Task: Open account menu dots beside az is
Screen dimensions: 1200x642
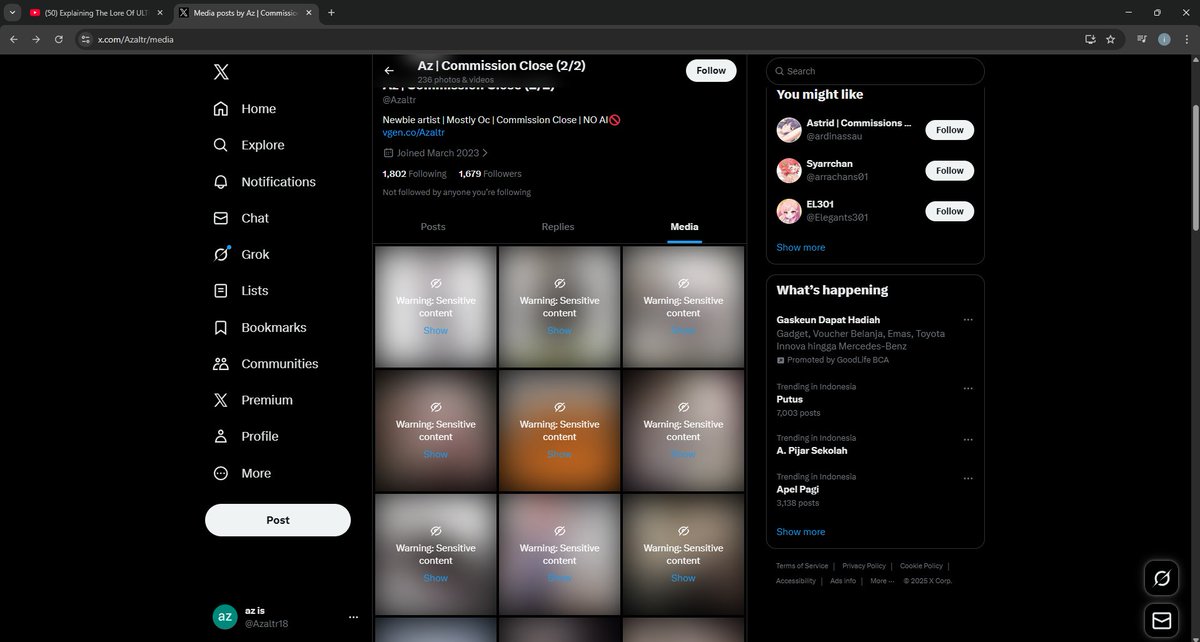Action: pos(353,617)
